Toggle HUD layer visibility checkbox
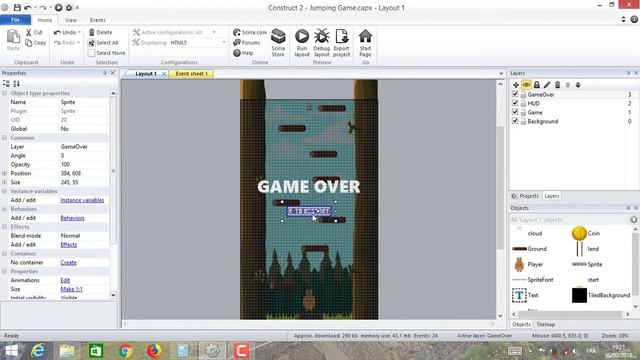Image resolution: width=640 pixels, height=360 pixels. click(x=515, y=103)
